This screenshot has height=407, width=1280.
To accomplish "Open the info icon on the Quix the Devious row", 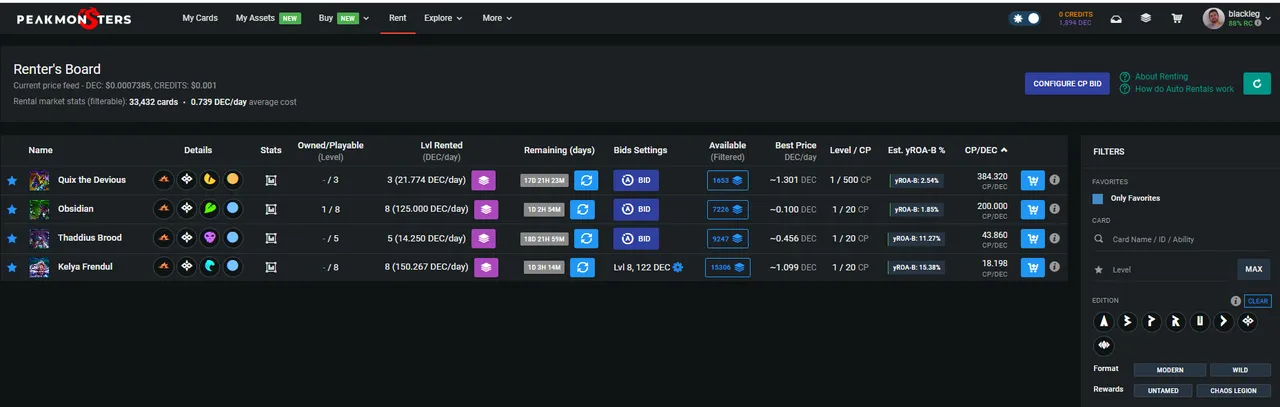I will 1055,180.
